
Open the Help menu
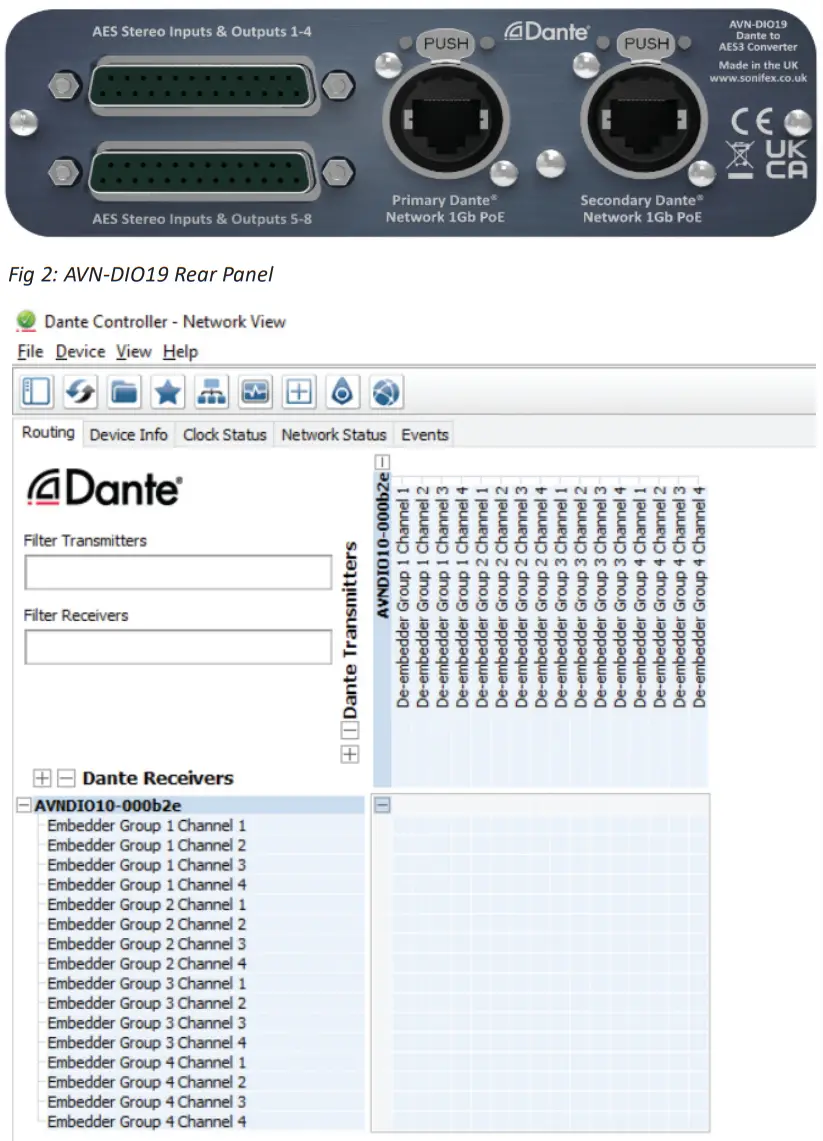pyautogui.click(x=178, y=352)
